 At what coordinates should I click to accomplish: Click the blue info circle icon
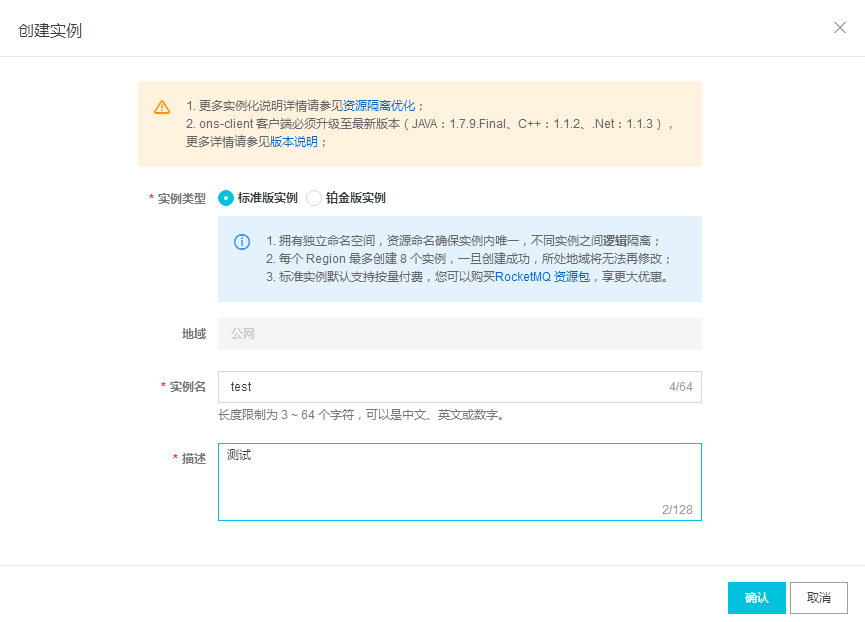242,242
